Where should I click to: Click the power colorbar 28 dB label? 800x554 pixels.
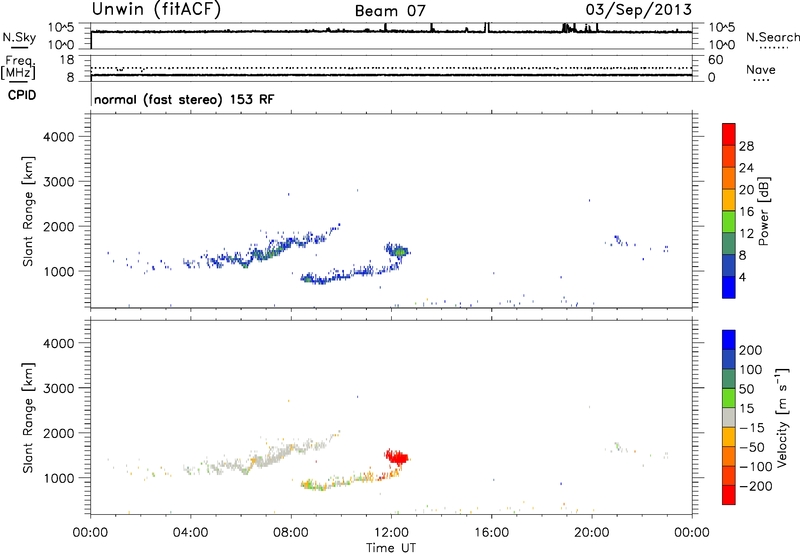746,146
